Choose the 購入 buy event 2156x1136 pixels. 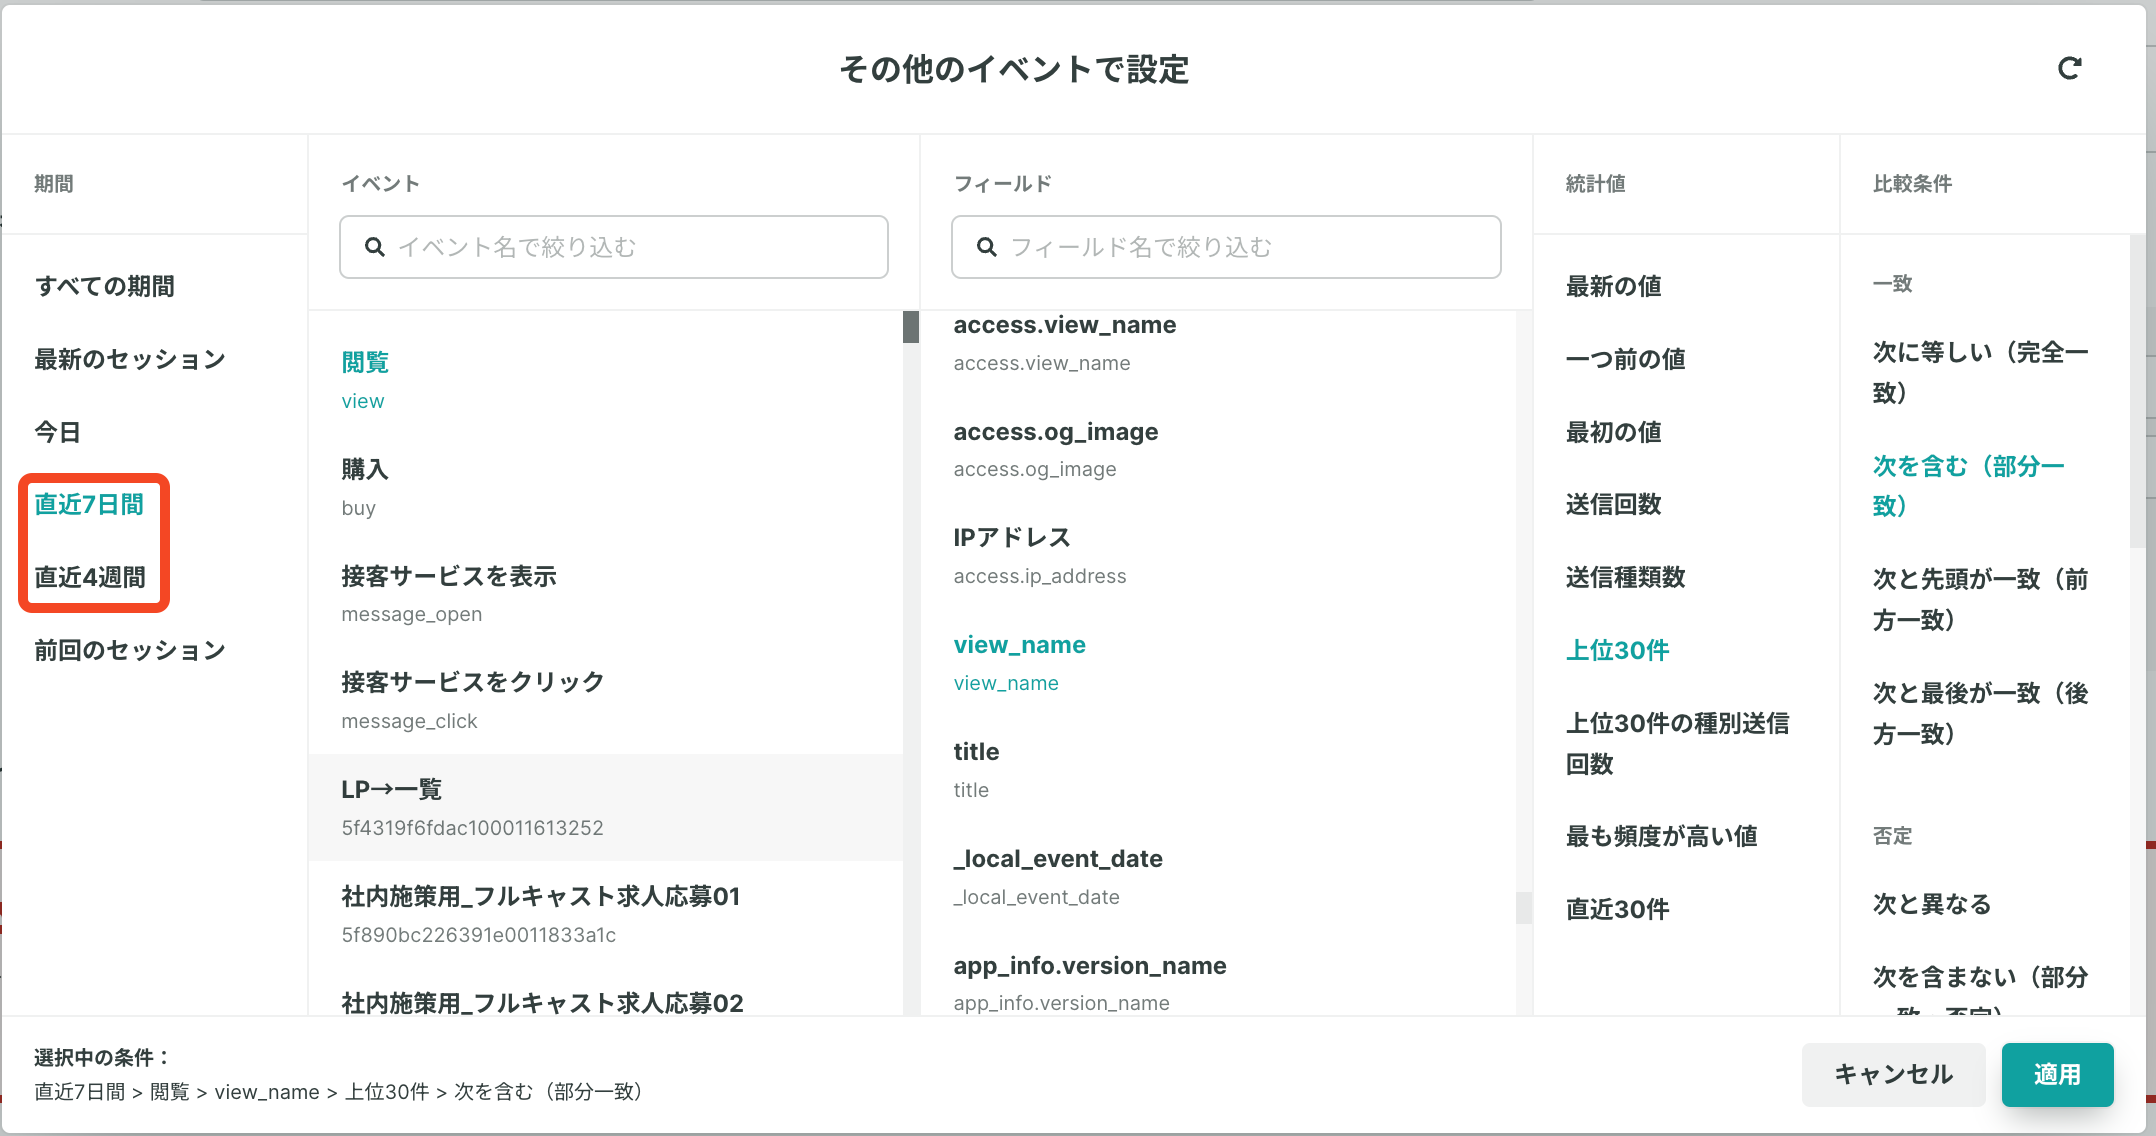click(x=606, y=487)
